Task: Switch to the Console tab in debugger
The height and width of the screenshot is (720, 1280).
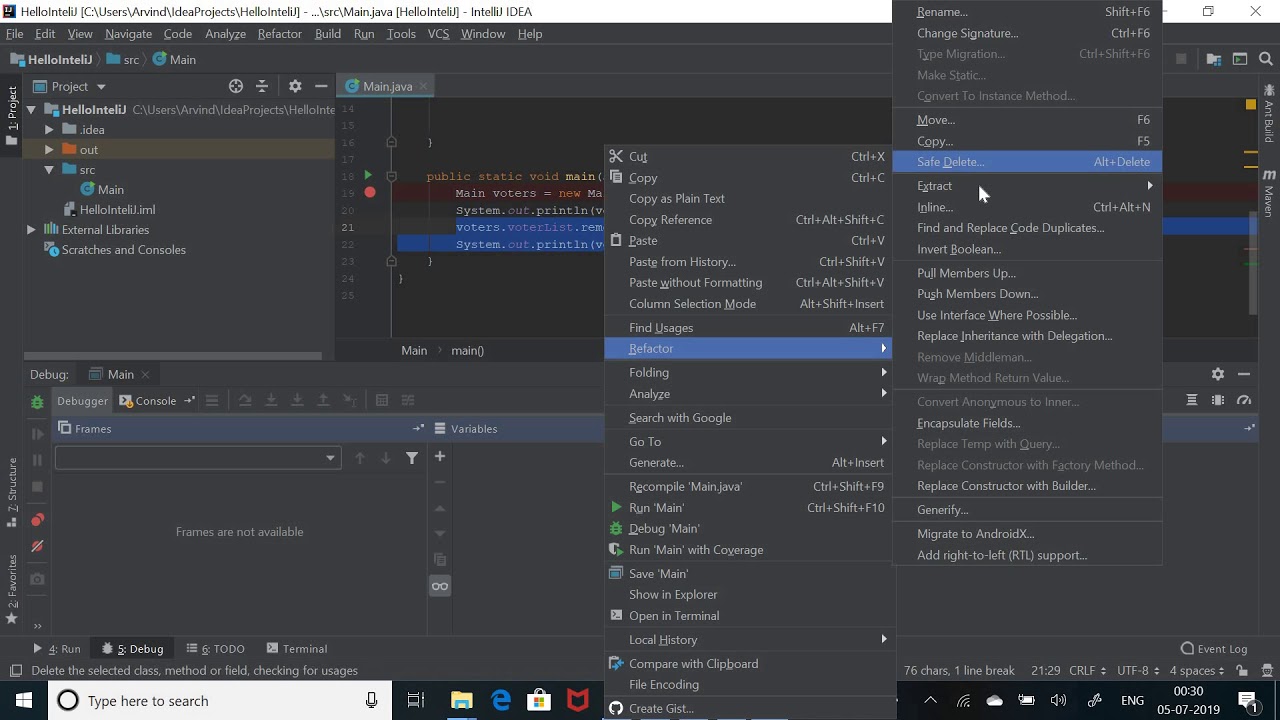Action: point(148,400)
